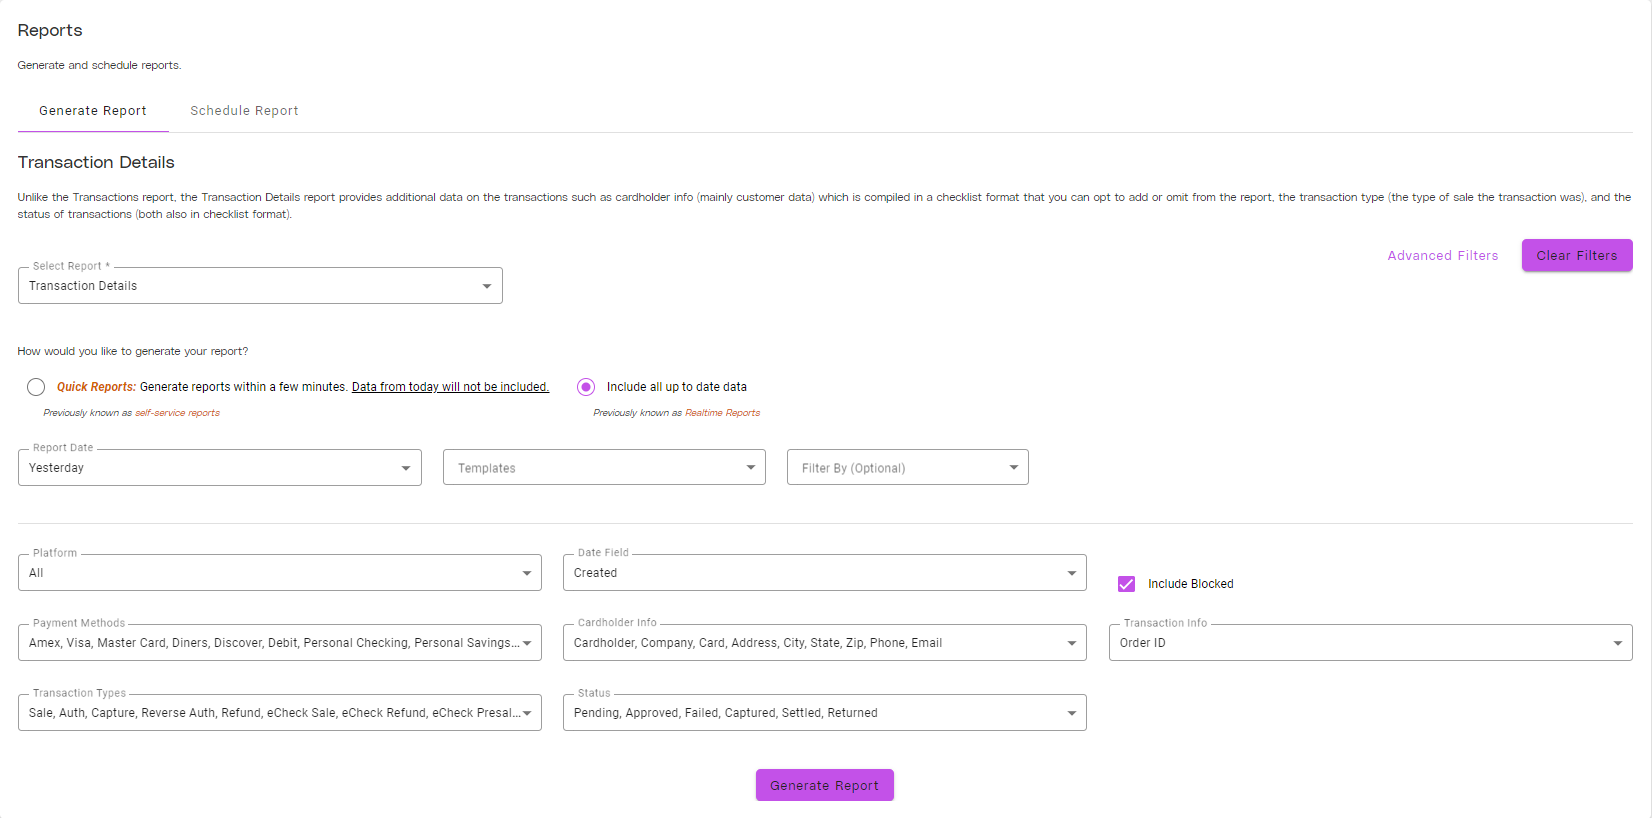
Task: Expand the Transaction Types dropdown
Action: (280, 713)
